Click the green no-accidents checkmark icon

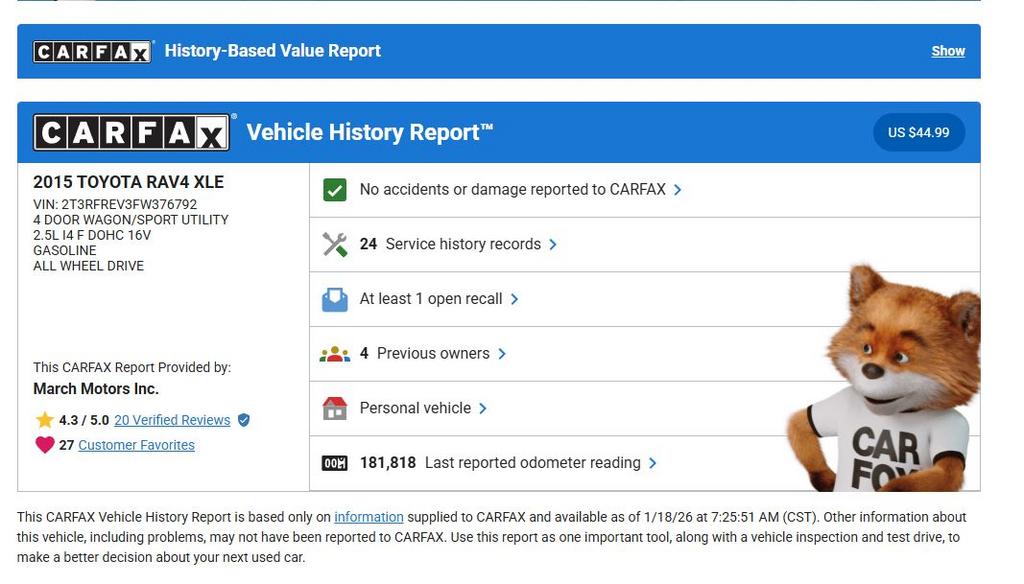(x=335, y=190)
